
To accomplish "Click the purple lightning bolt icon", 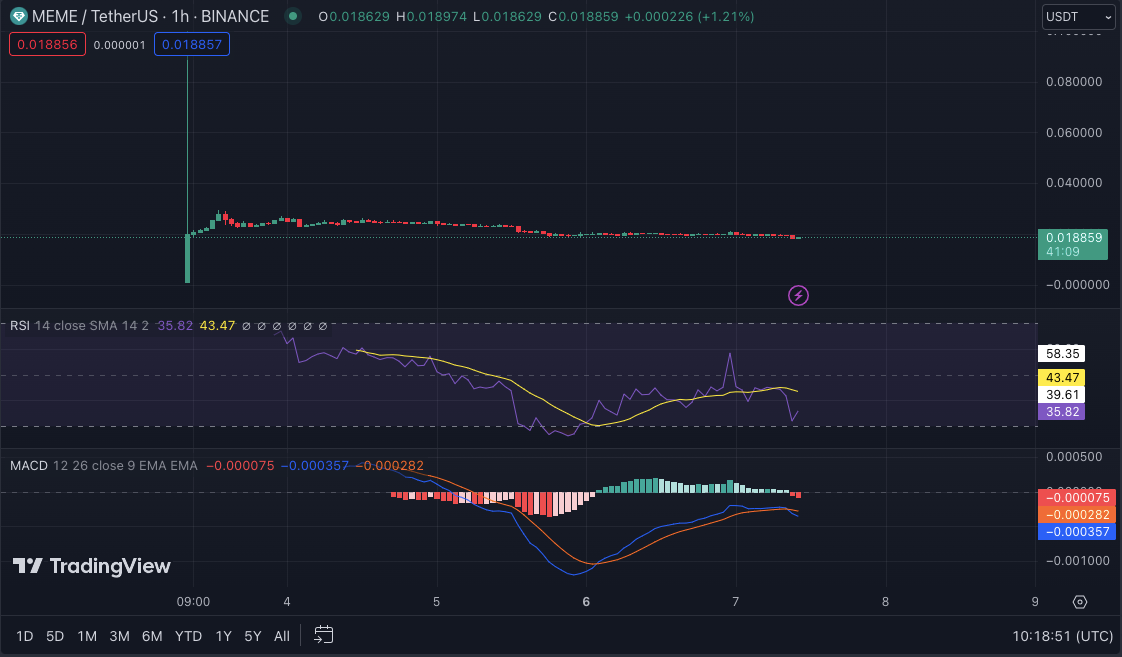I will [798, 295].
